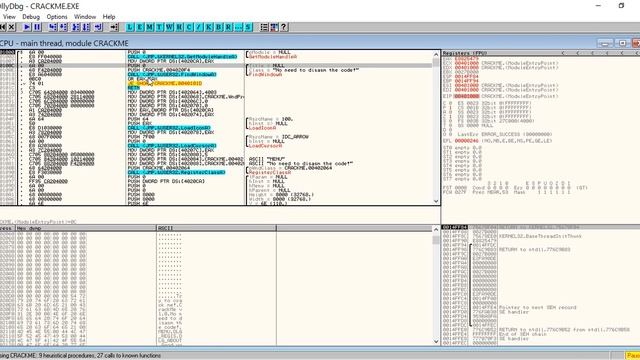Open Threads window via T button

(x=159, y=27)
